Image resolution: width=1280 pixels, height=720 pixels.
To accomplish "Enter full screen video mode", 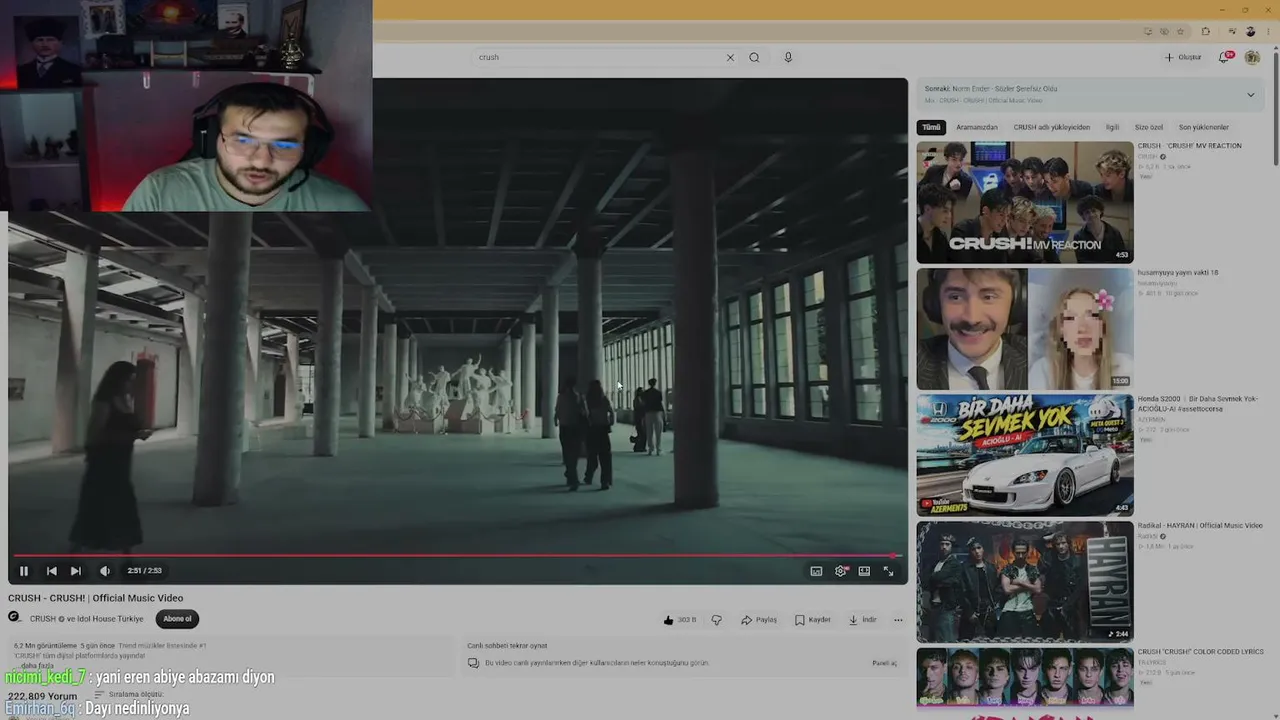I will click(888, 571).
